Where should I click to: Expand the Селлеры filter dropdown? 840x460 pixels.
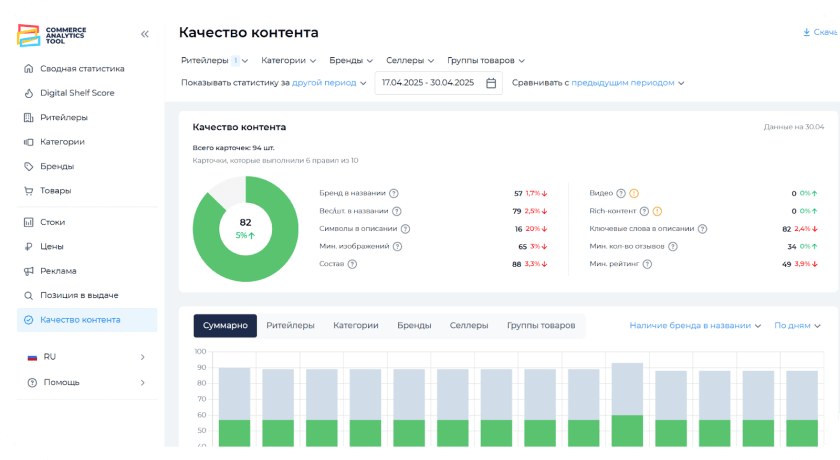tap(410, 61)
